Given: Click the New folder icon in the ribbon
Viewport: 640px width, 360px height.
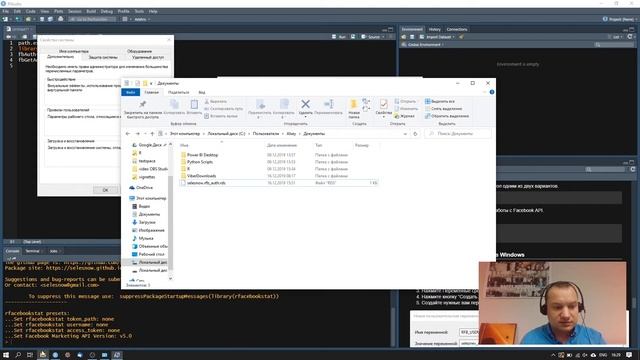Looking at the screenshot, I should 354,104.
